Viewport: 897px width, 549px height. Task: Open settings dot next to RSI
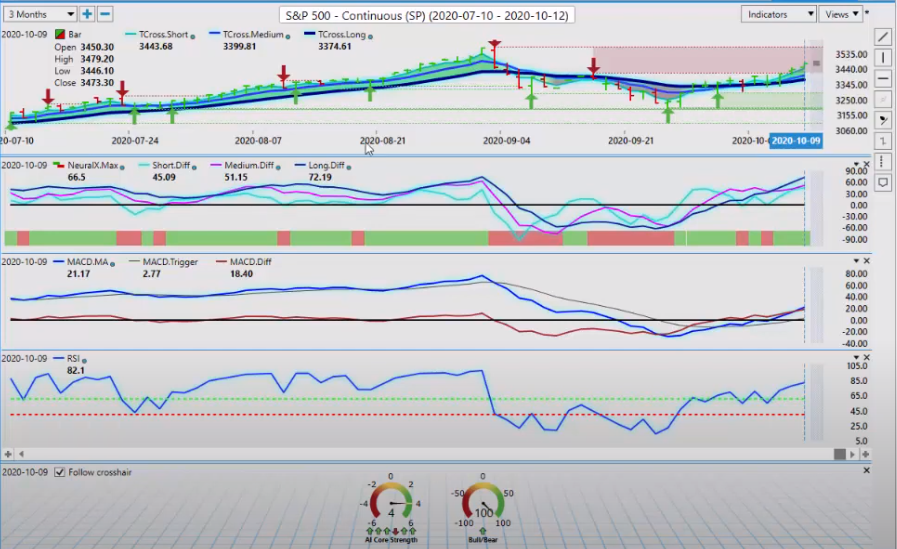[x=84, y=361]
